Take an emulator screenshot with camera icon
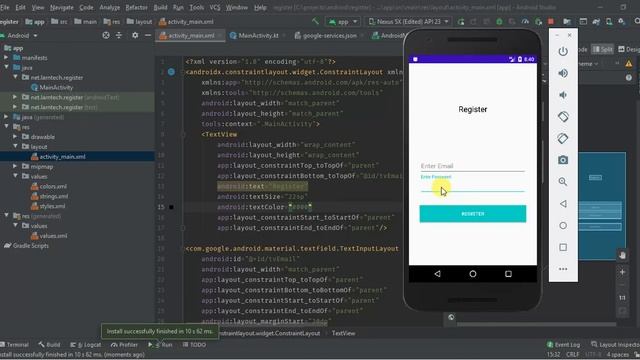The width and height of the screenshot is (640, 360). click(x=563, y=160)
